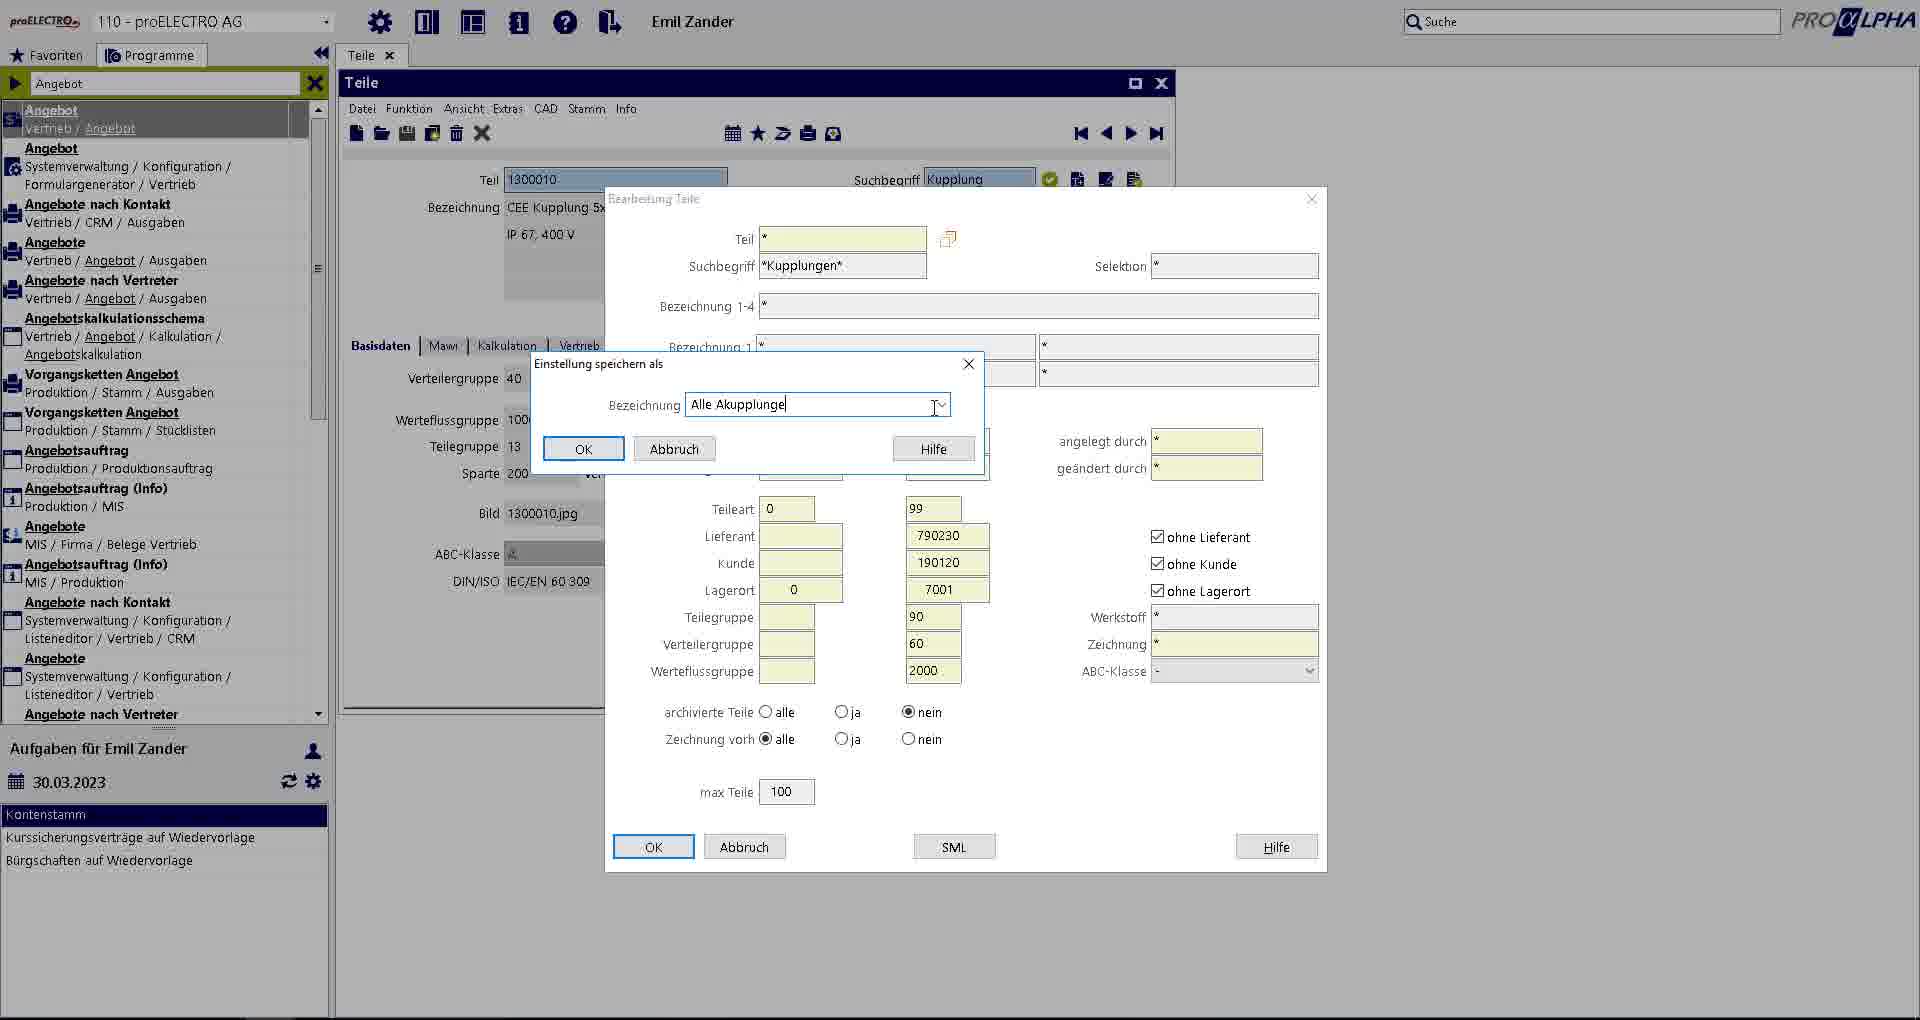Open the help question mark icon

(x=565, y=22)
